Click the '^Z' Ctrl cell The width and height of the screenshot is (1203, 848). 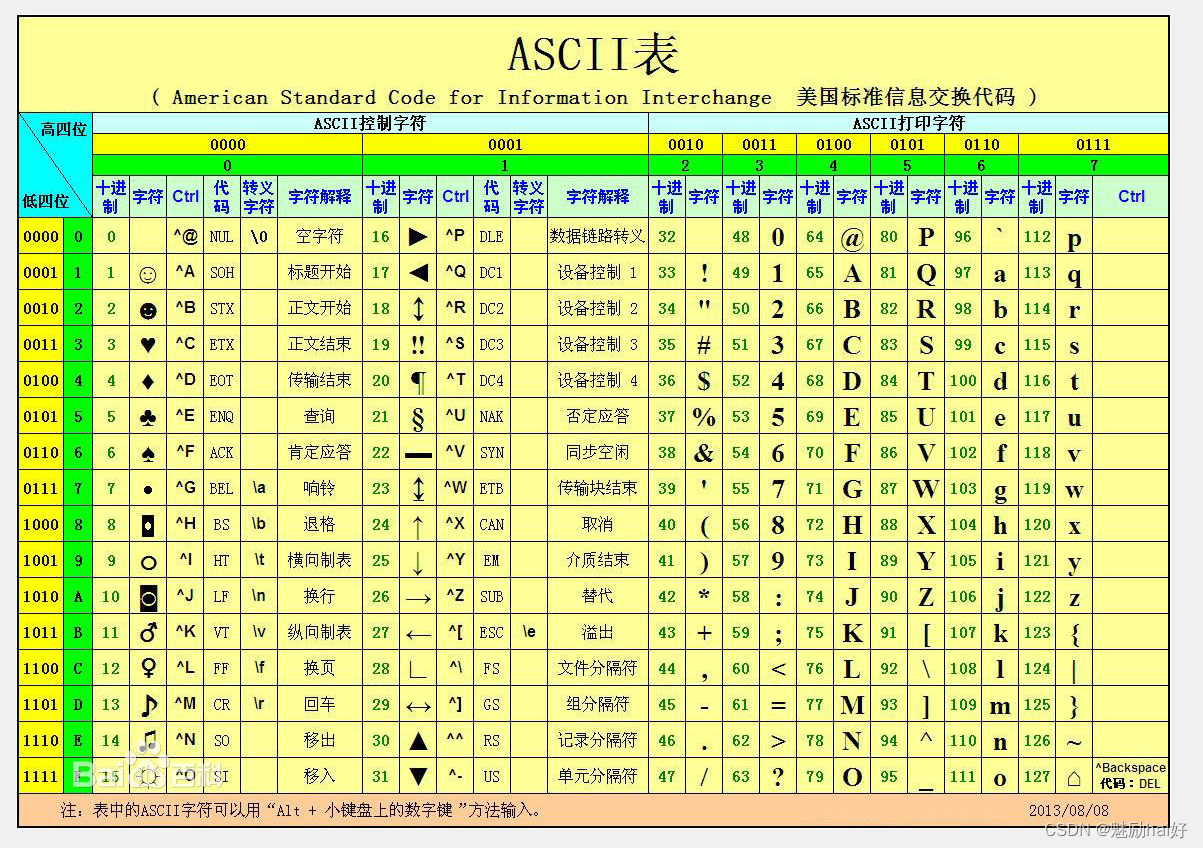[455, 597]
